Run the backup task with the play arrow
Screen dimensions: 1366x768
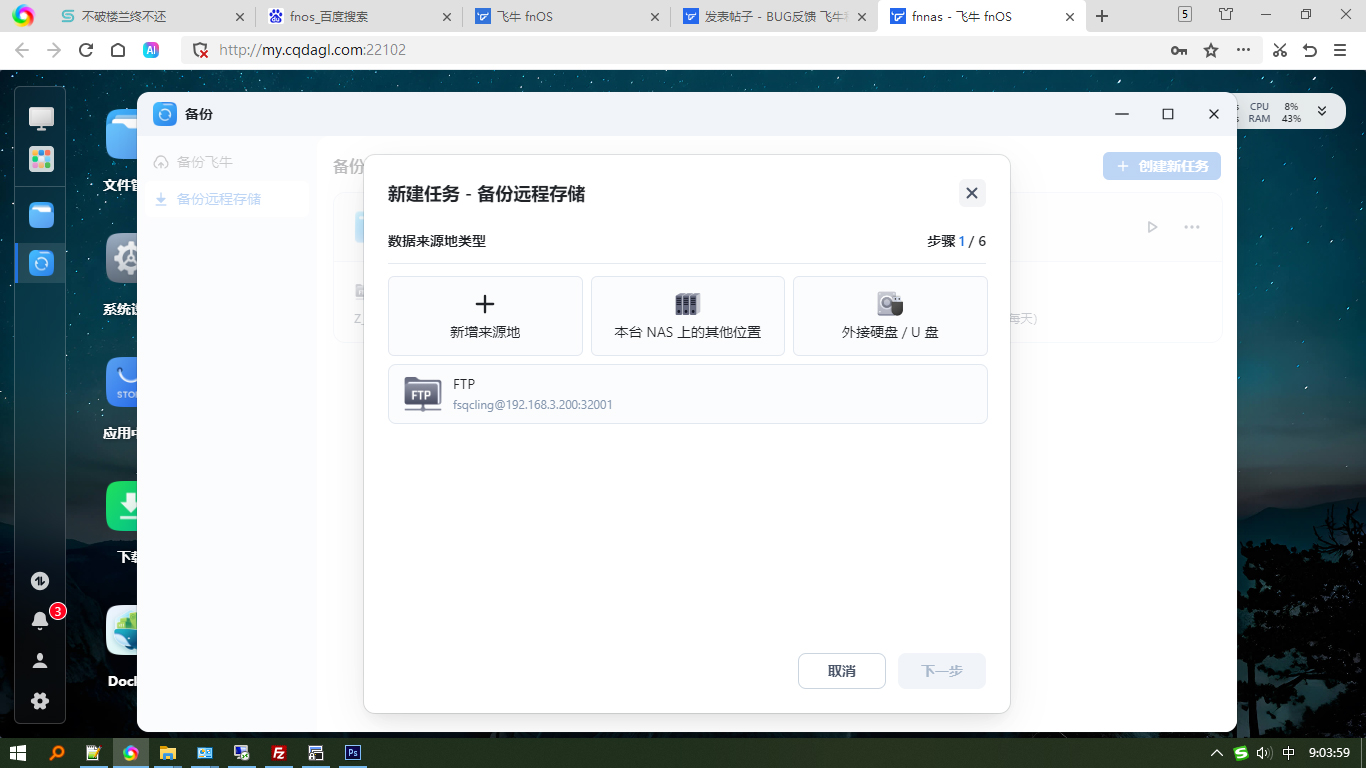click(x=1152, y=227)
